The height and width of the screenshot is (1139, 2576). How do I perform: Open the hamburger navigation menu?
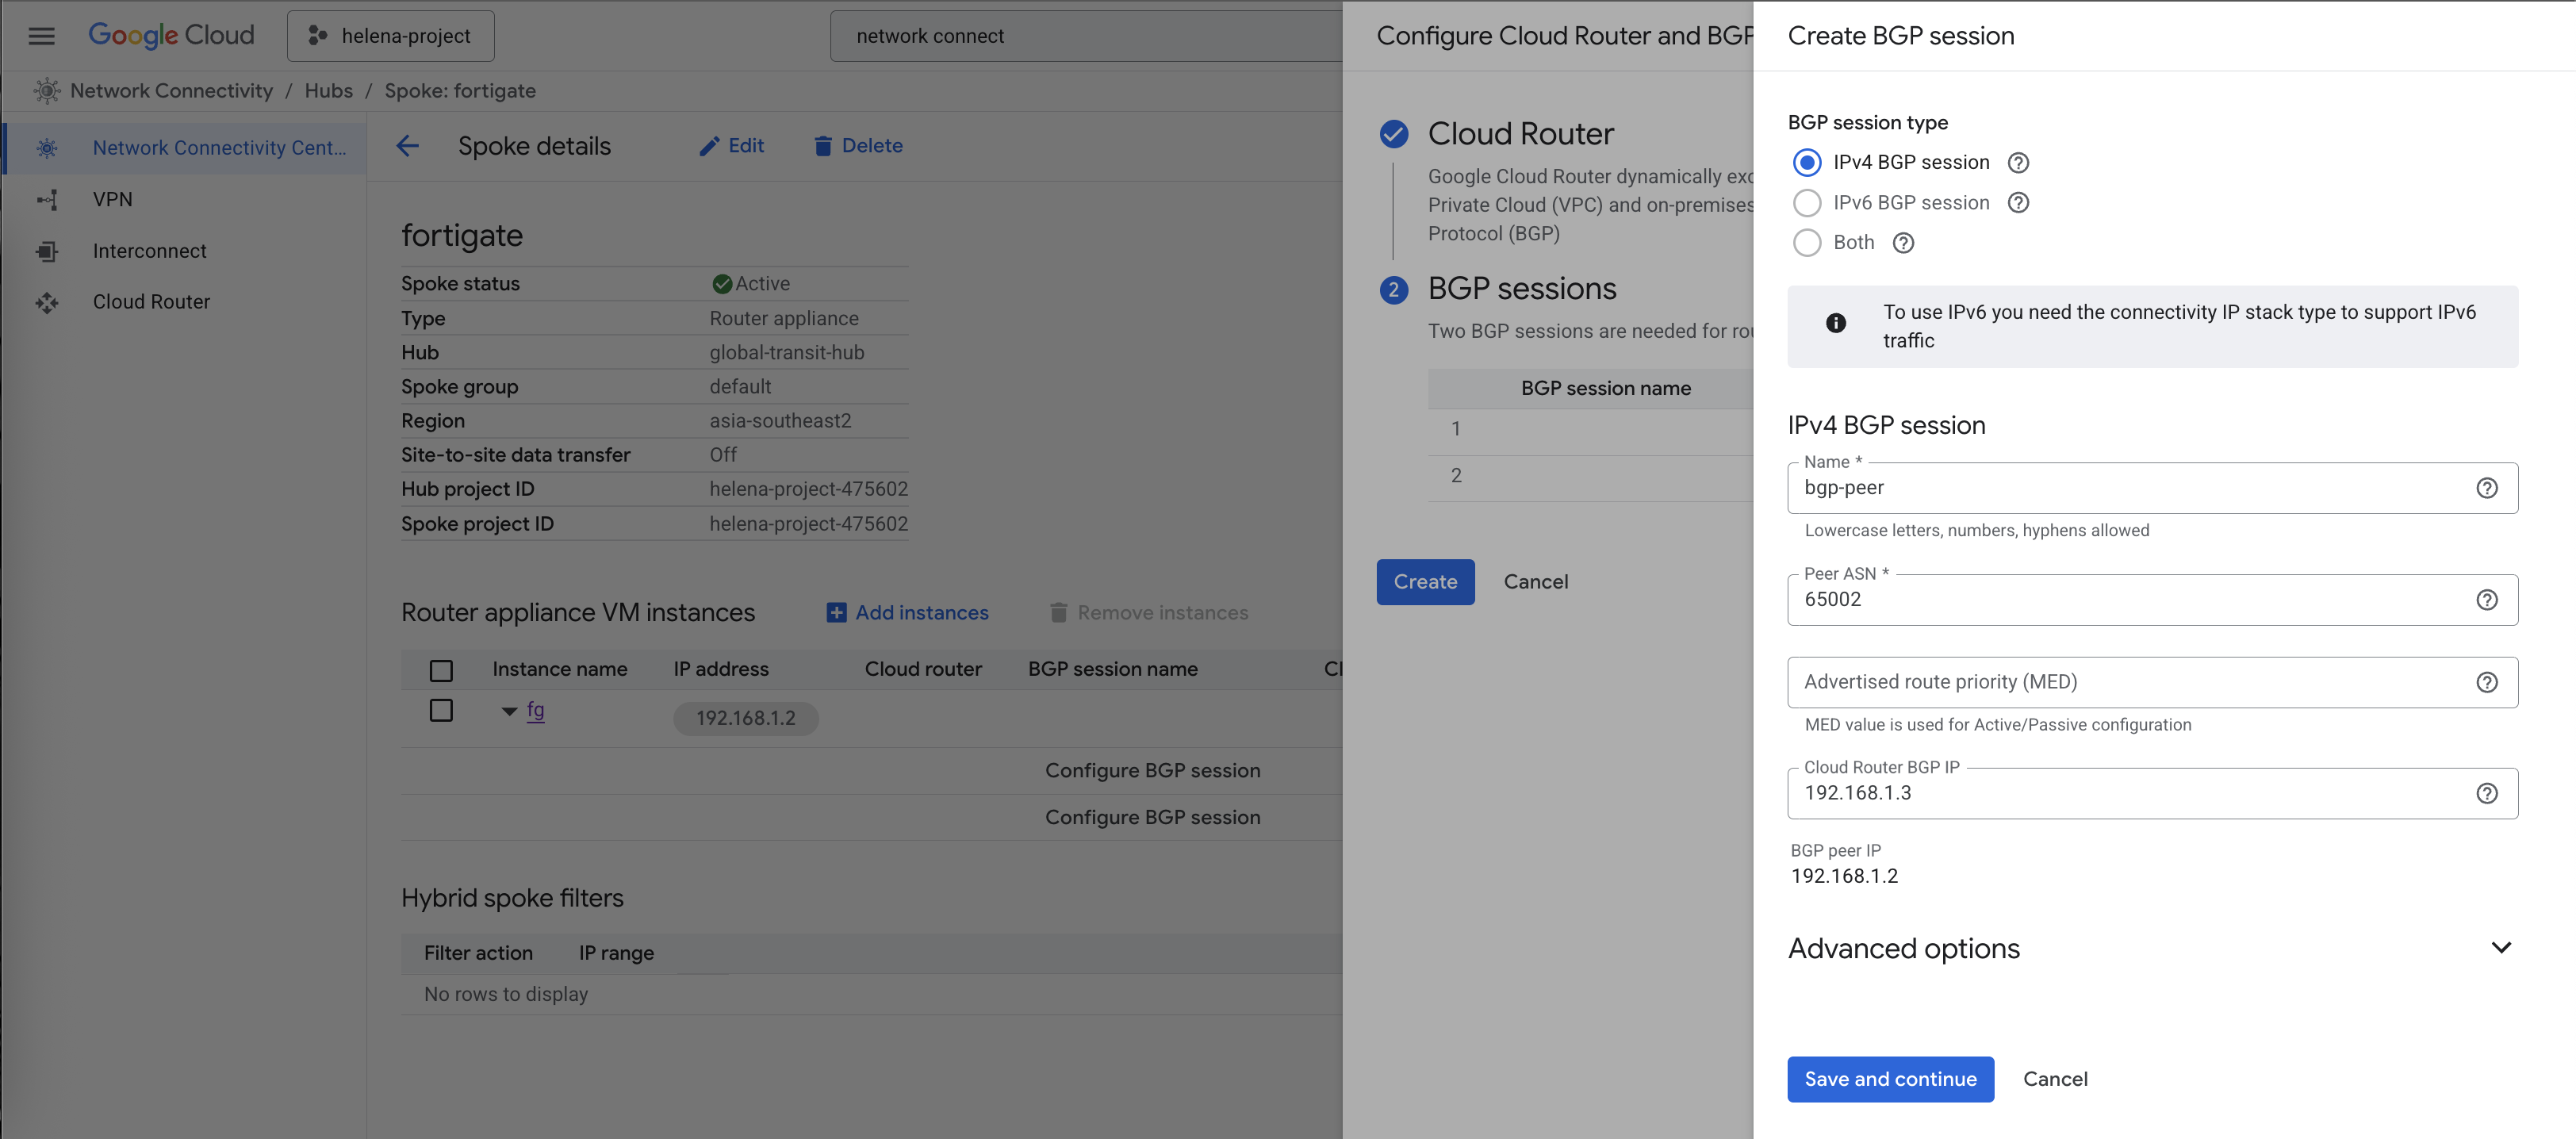(41, 36)
